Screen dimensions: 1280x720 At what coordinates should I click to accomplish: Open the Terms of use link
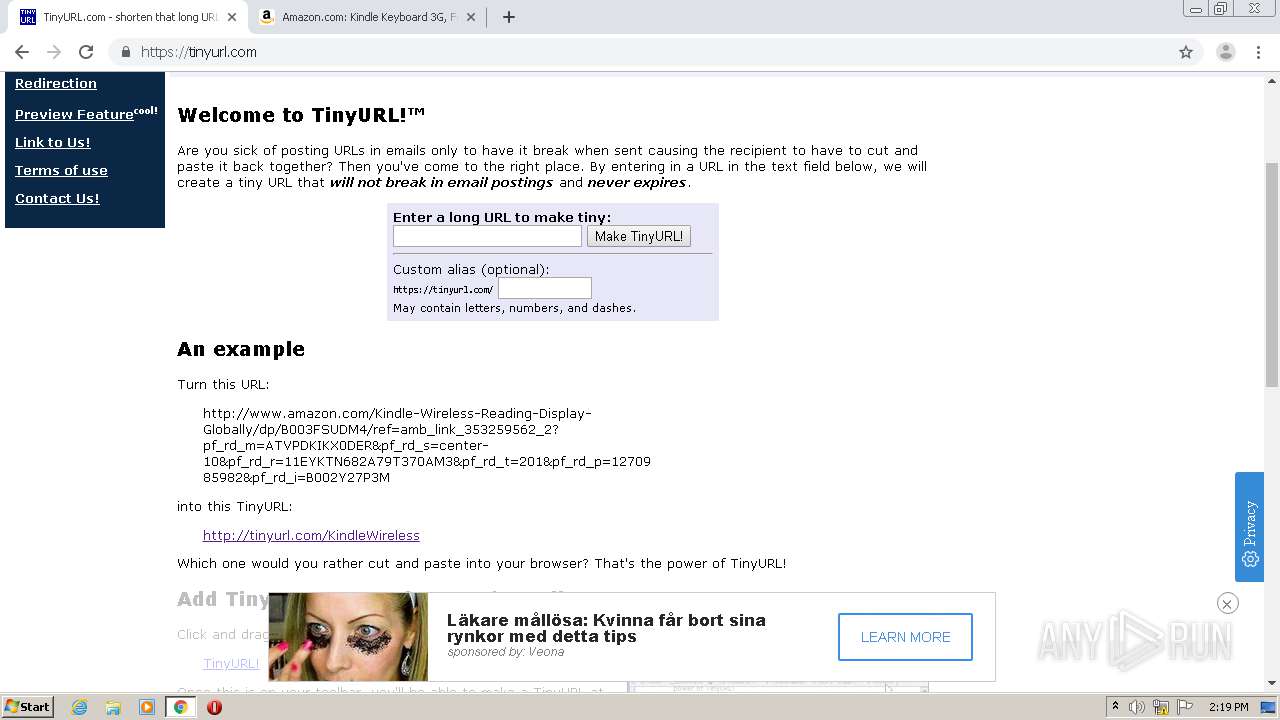pos(61,170)
